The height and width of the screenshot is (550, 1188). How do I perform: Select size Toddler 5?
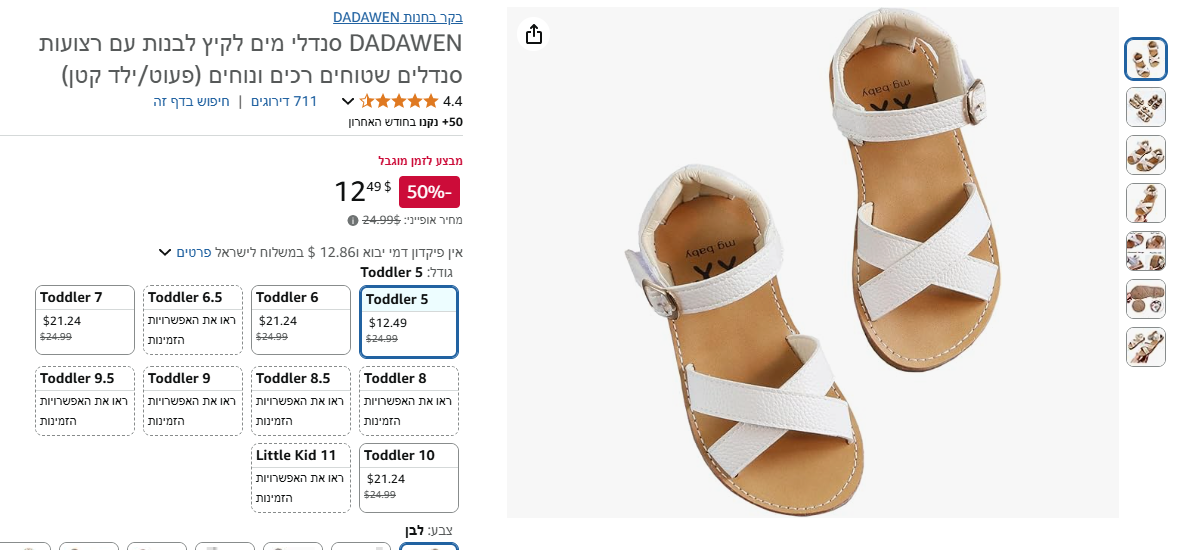click(409, 321)
